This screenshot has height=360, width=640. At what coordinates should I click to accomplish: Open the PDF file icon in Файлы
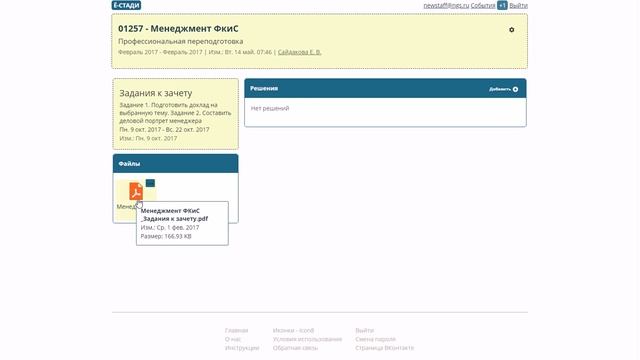tap(136, 191)
